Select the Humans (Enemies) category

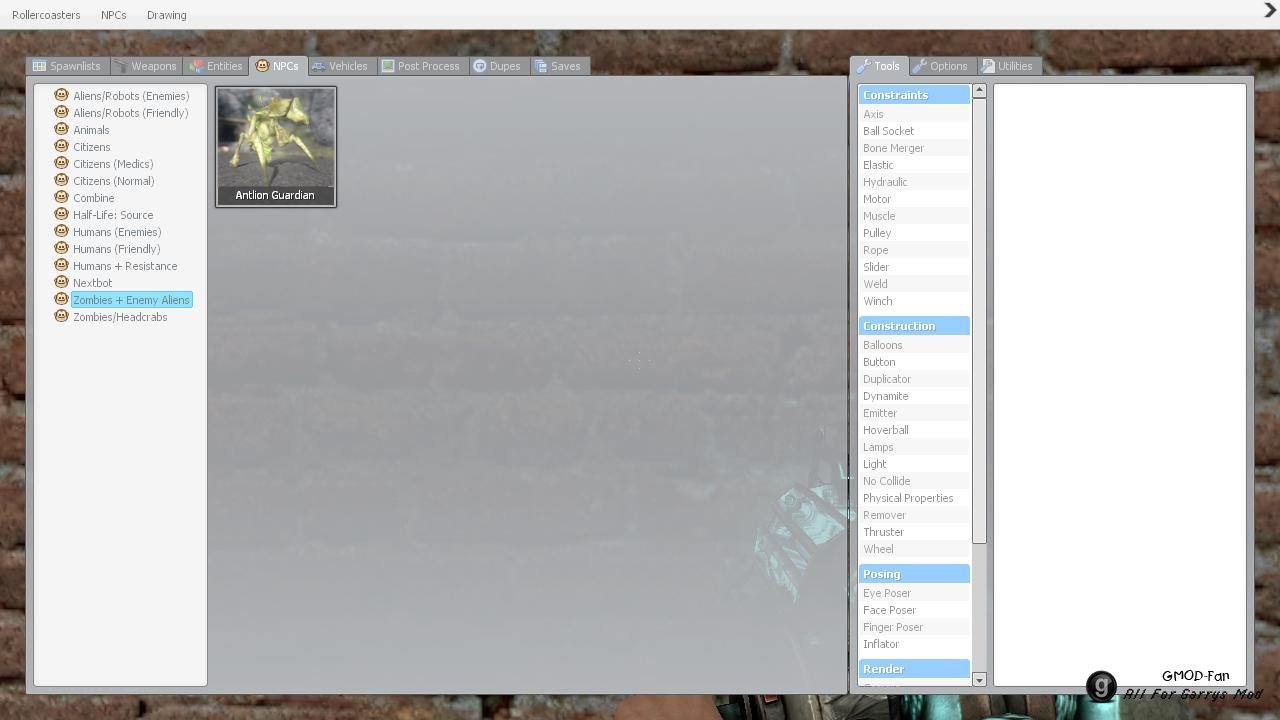[x=116, y=232]
